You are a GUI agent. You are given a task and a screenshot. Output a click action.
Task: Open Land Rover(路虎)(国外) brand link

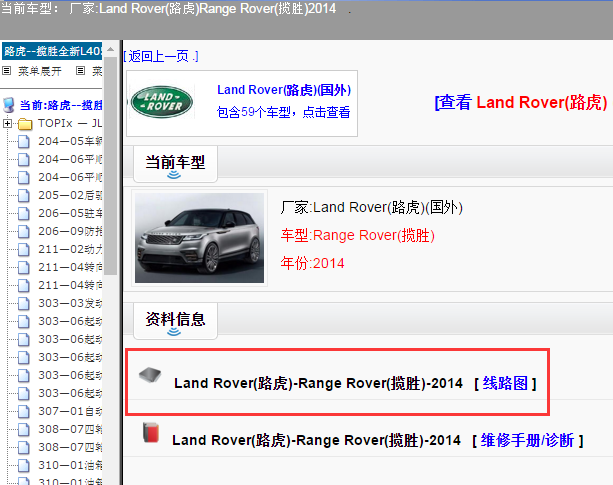coord(284,90)
